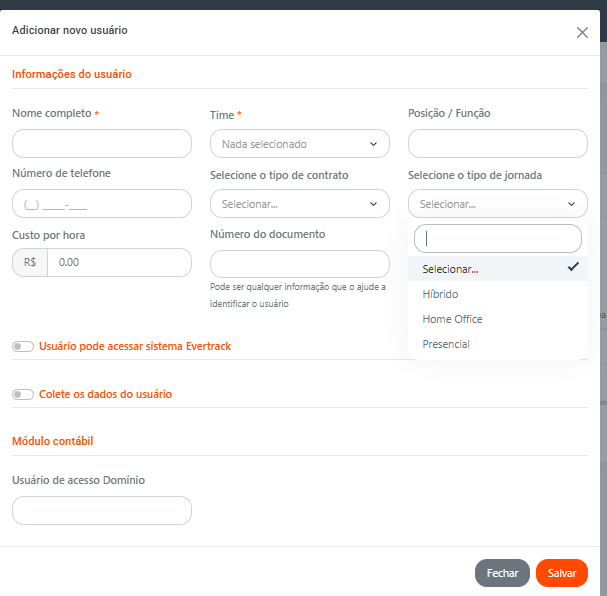Image resolution: width=607 pixels, height=596 pixels.
Task: Focus the Número de telefone field
Action: coord(101,204)
